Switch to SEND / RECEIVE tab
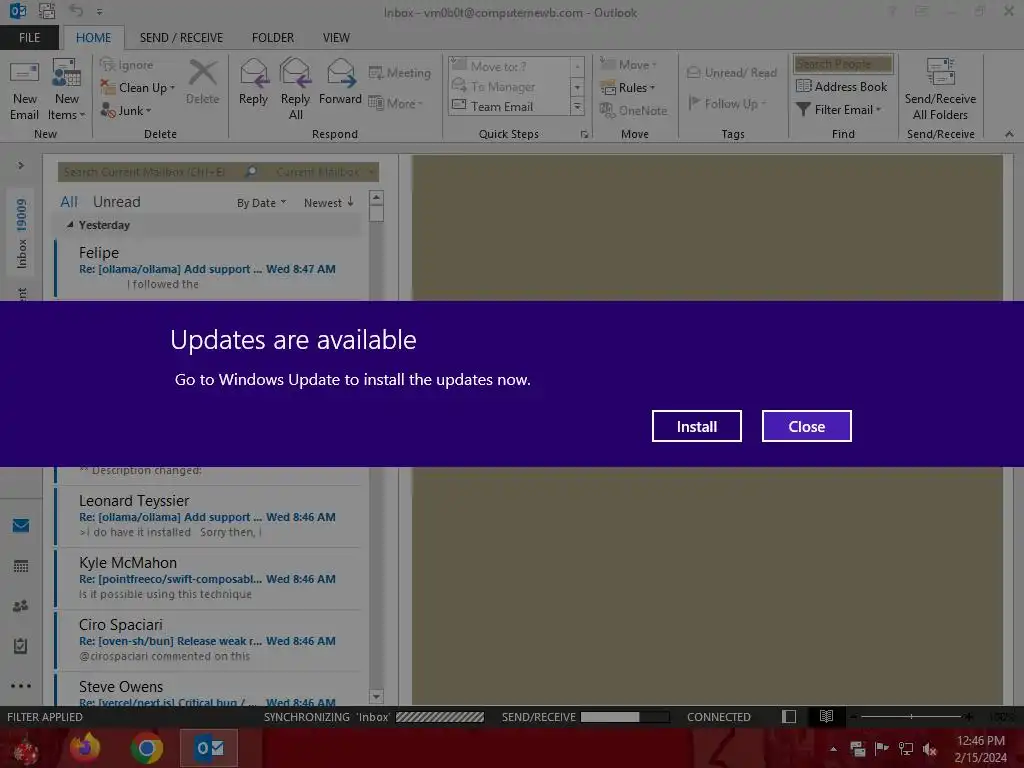 click(x=181, y=37)
